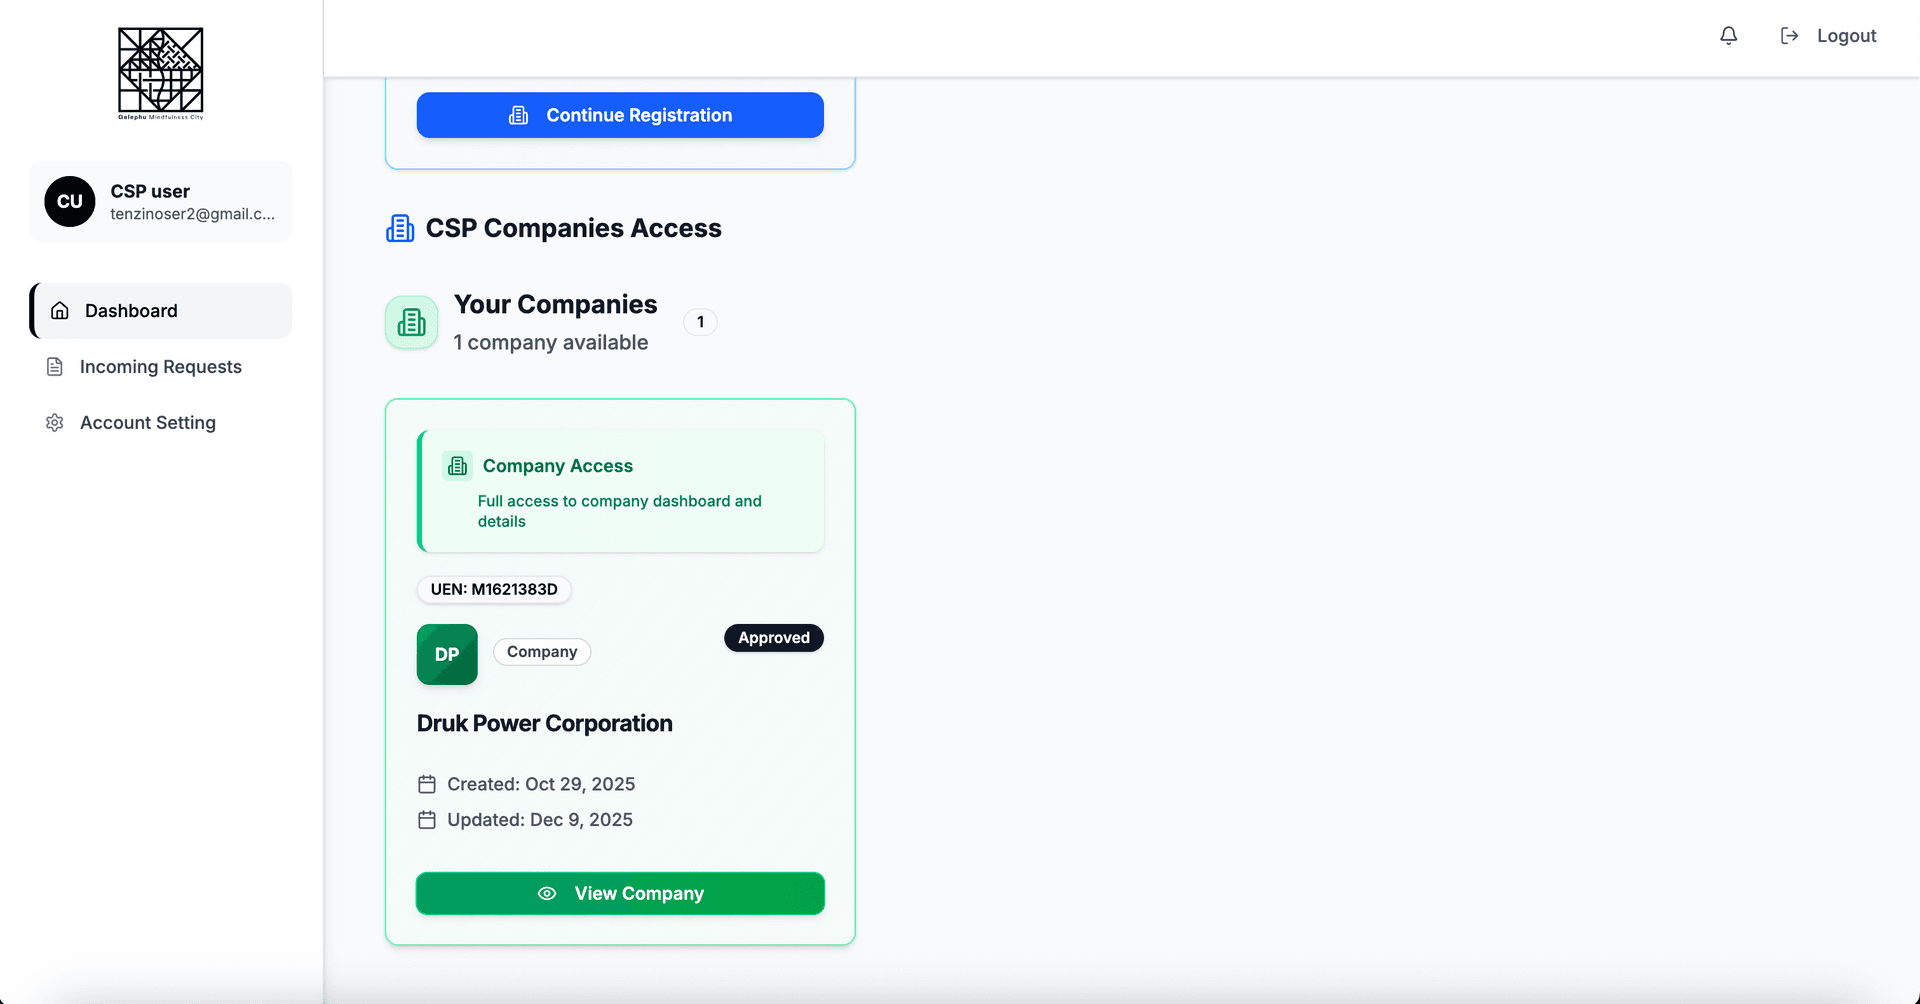This screenshot has height=1004, width=1920.
Task: Select the Dashboard home icon
Action: [x=60, y=310]
